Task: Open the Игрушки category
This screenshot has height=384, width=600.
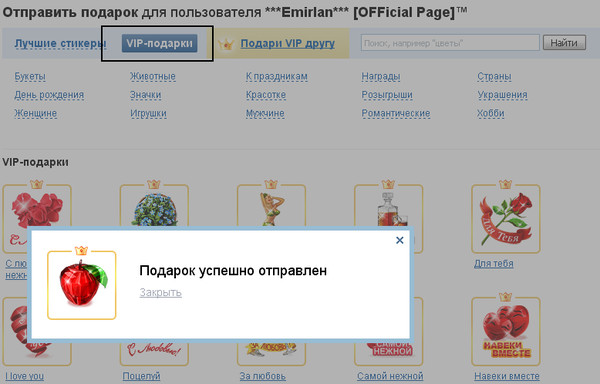Action: pyautogui.click(x=148, y=114)
